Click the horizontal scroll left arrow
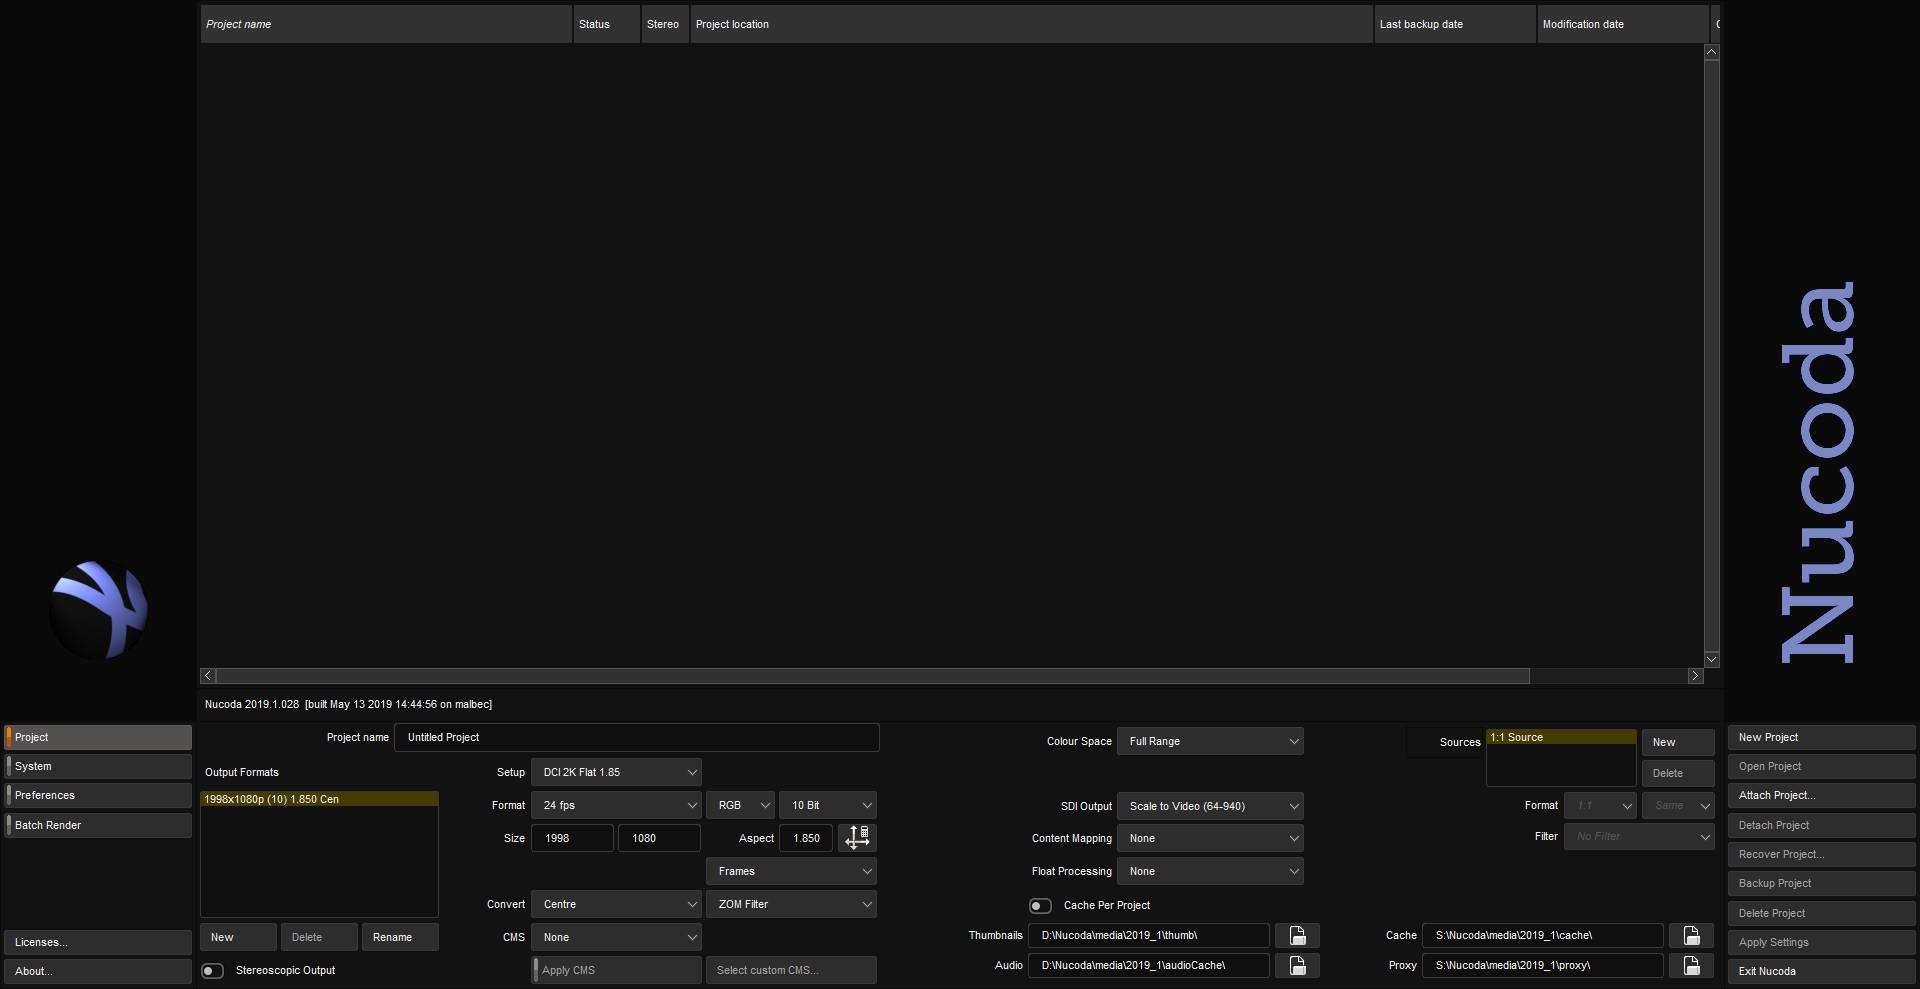The width and height of the screenshot is (1920, 989). [208, 676]
